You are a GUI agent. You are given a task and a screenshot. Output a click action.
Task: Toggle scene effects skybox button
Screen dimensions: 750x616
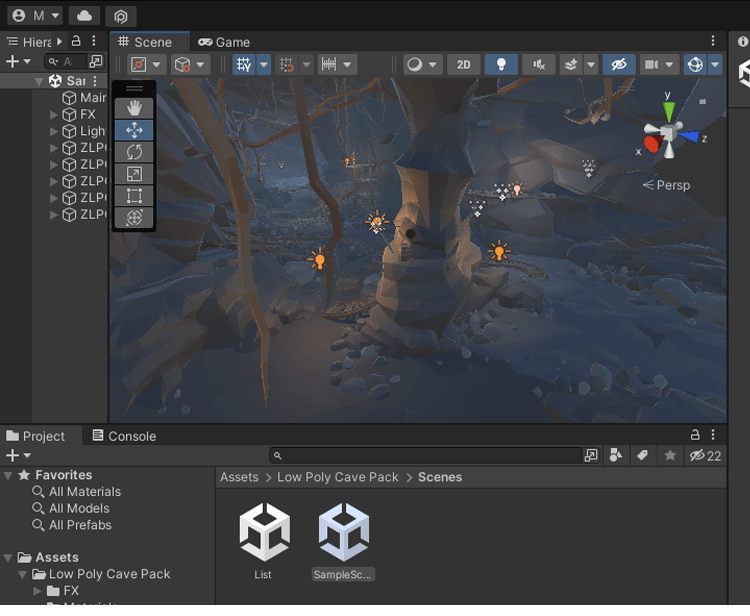(571, 65)
